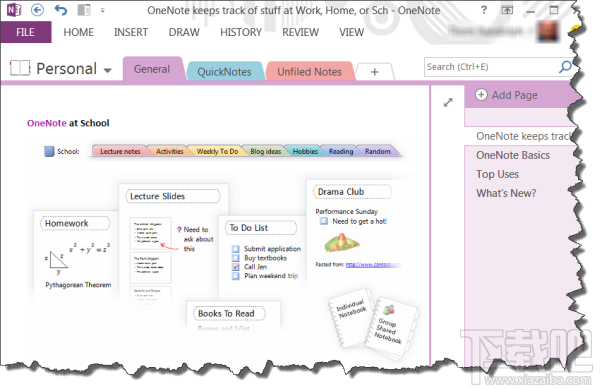
Task: Click the search magnifier icon
Action: [x=566, y=67]
